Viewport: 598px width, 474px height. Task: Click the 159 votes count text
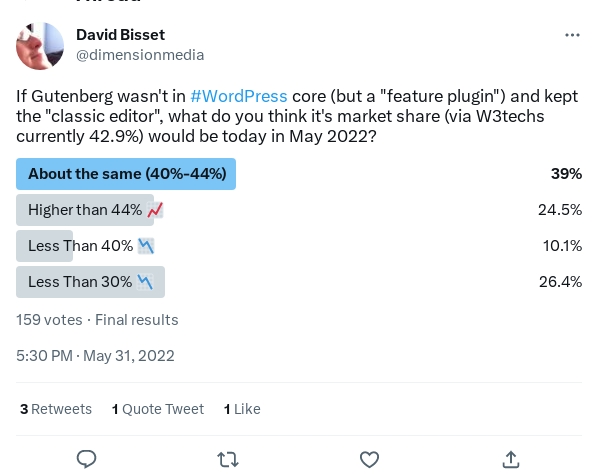click(x=49, y=320)
